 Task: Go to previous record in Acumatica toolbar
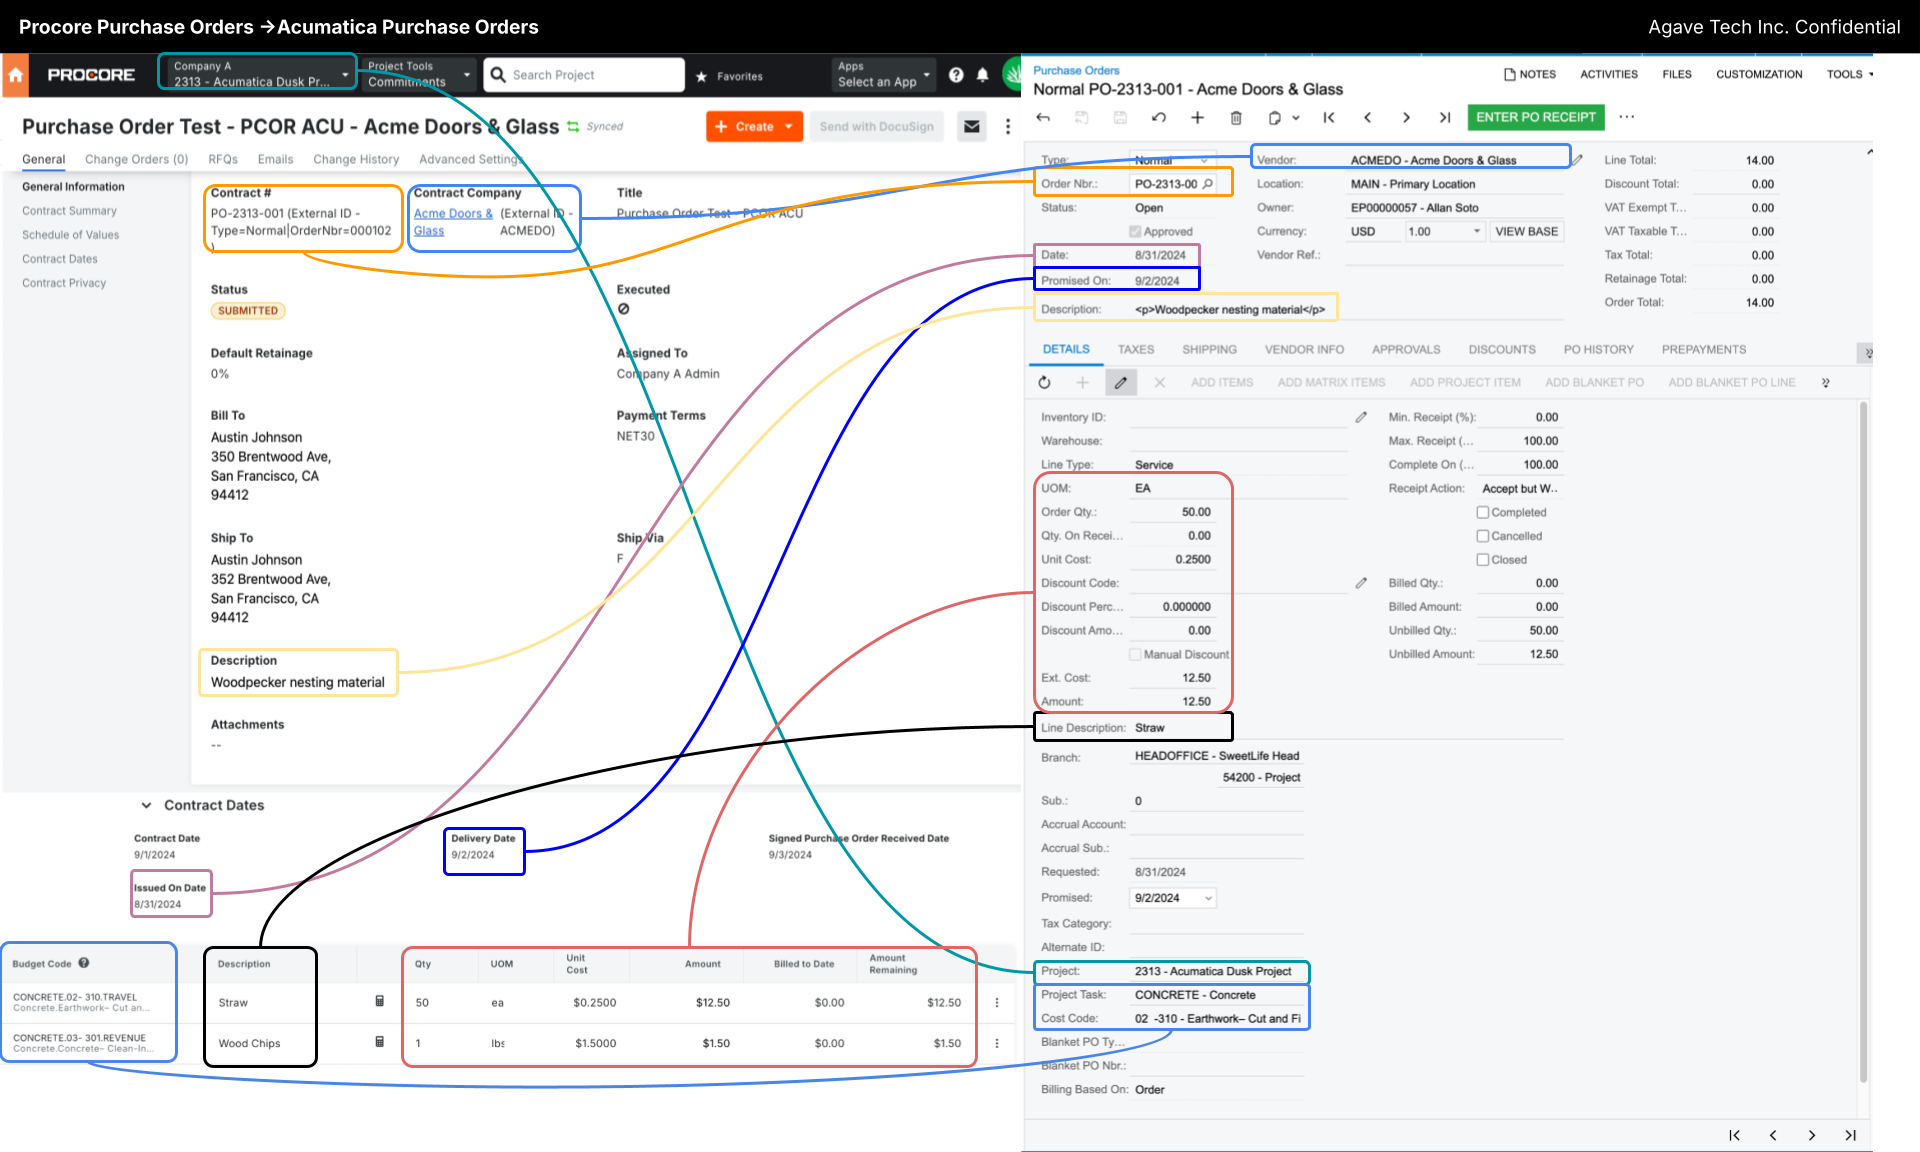point(1368,118)
